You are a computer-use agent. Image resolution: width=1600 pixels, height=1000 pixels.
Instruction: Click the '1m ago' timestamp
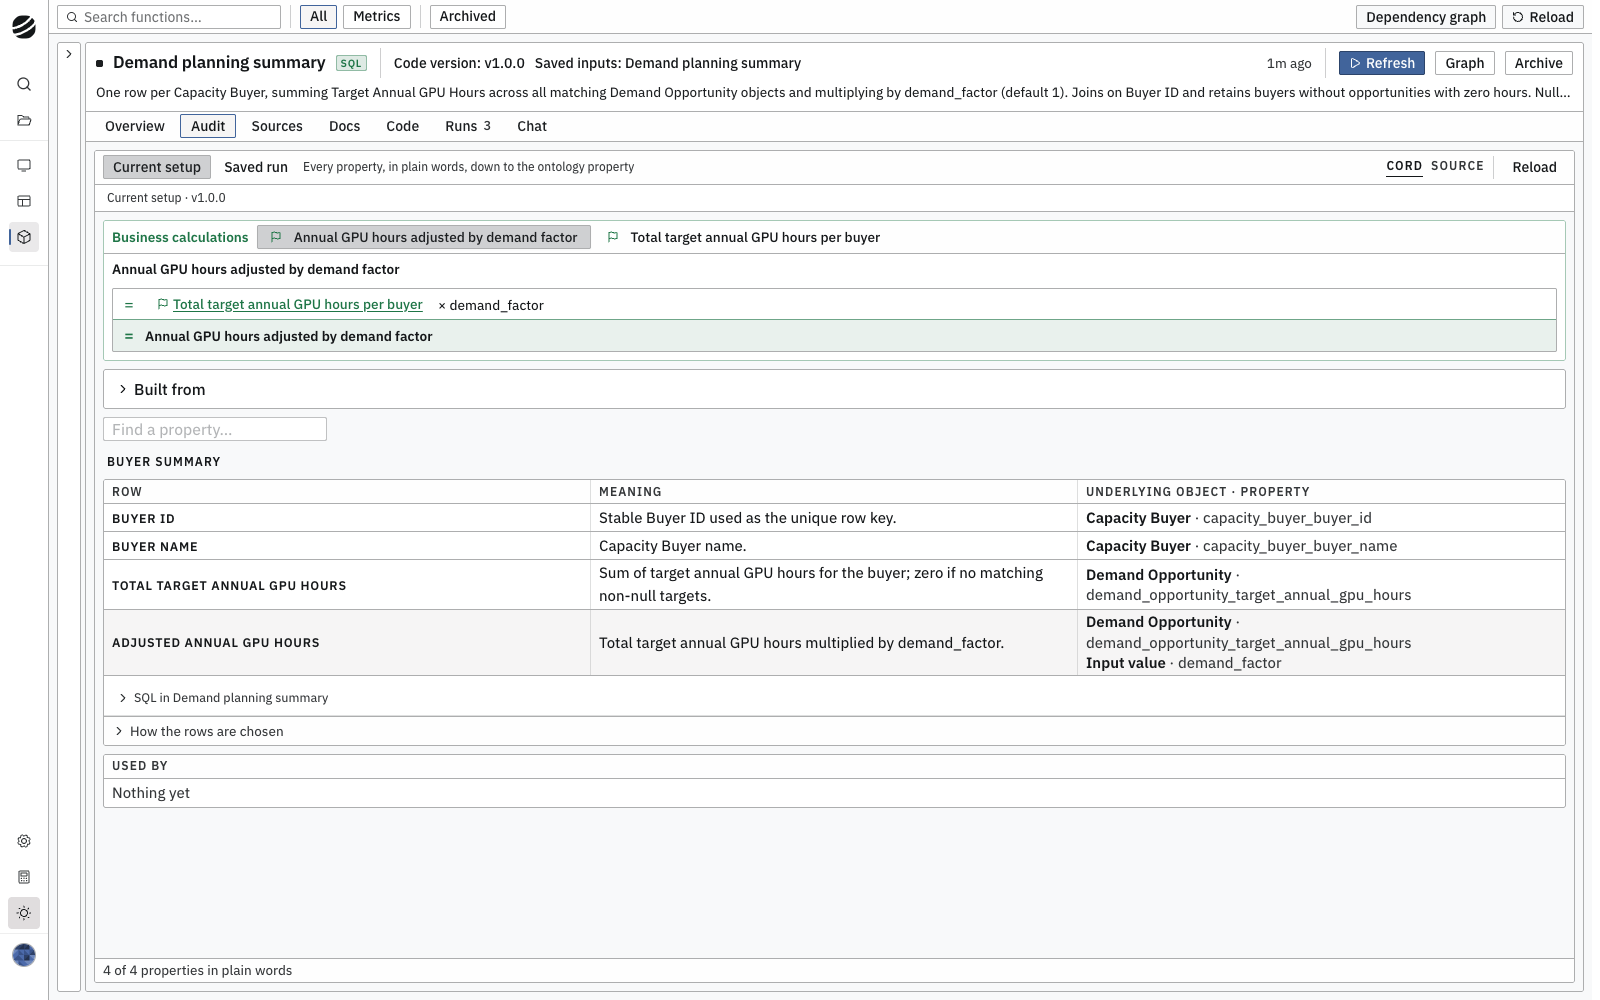click(x=1289, y=63)
